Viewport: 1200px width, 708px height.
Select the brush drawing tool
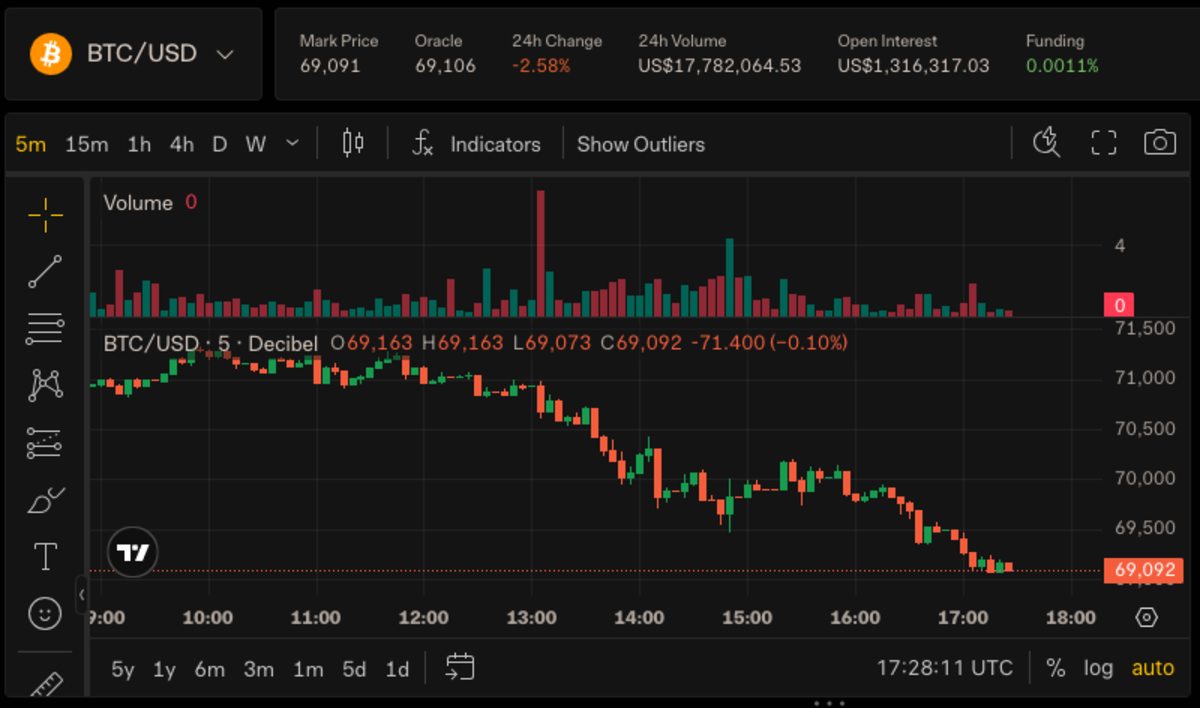[x=46, y=499]
